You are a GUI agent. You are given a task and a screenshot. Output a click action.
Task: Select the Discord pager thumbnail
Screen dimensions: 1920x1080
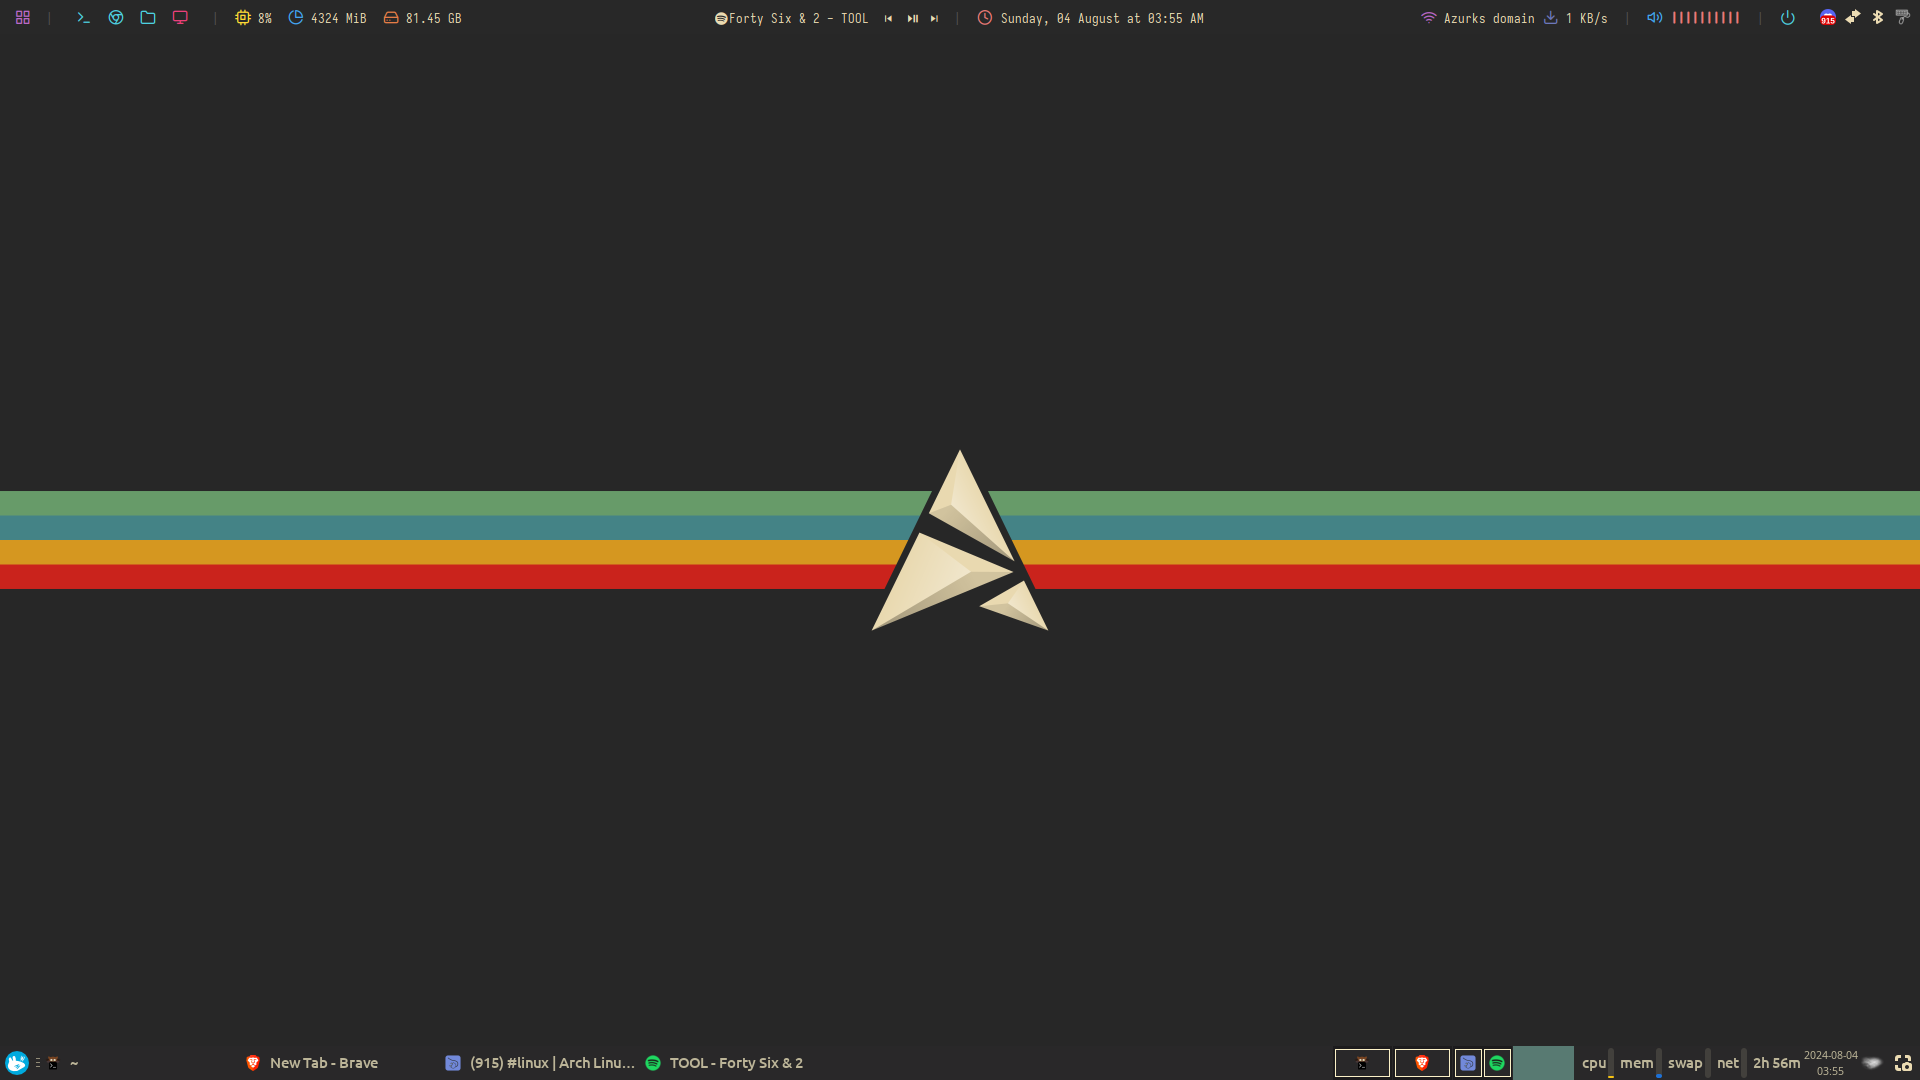coord(1468,1063)
